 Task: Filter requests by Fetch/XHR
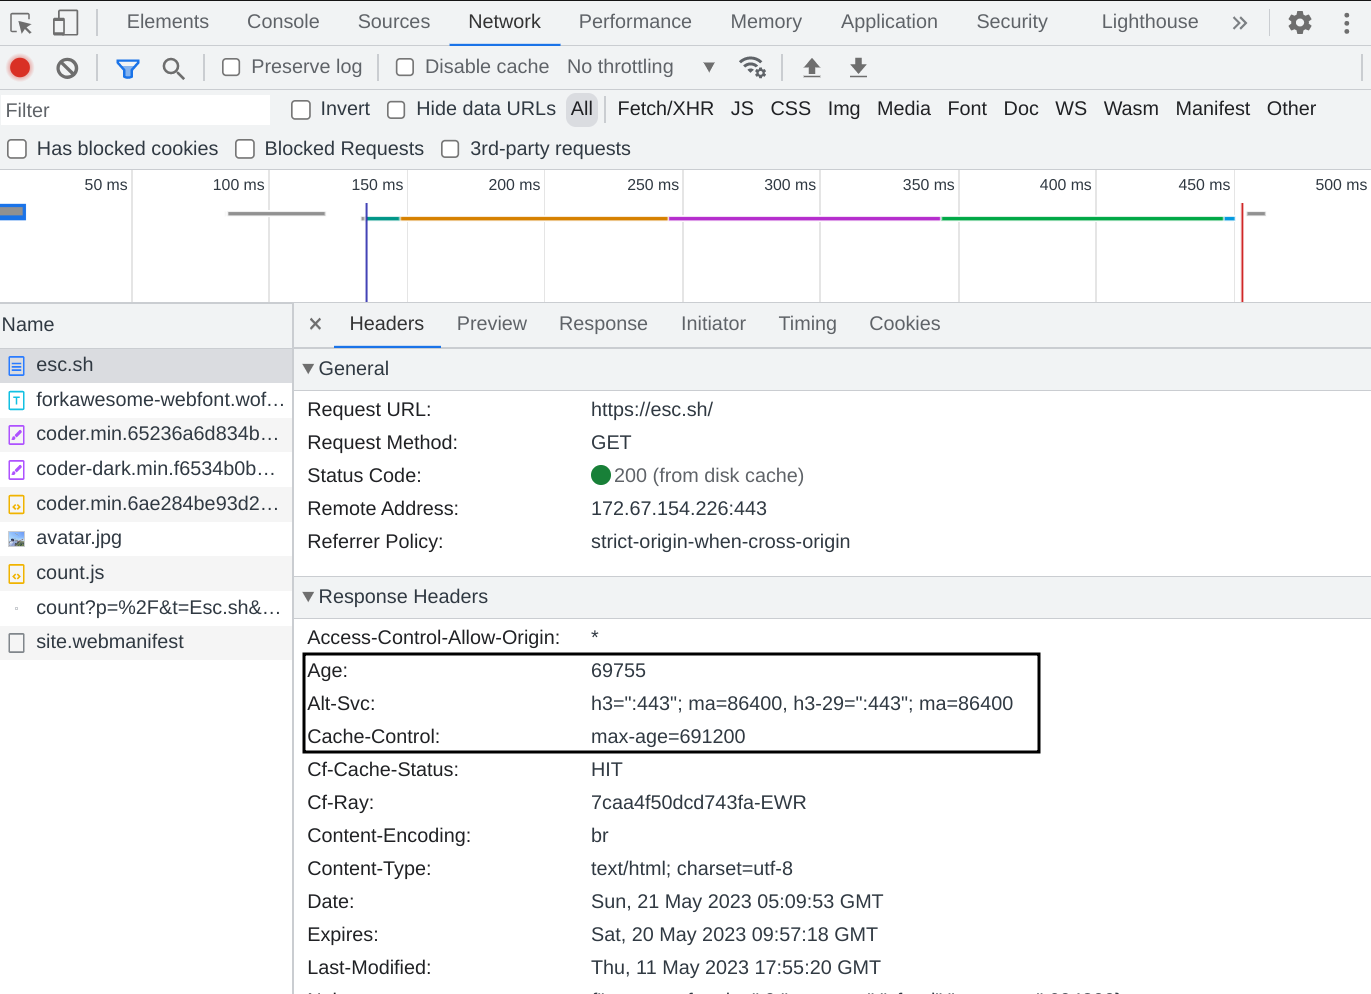(665, 109)
